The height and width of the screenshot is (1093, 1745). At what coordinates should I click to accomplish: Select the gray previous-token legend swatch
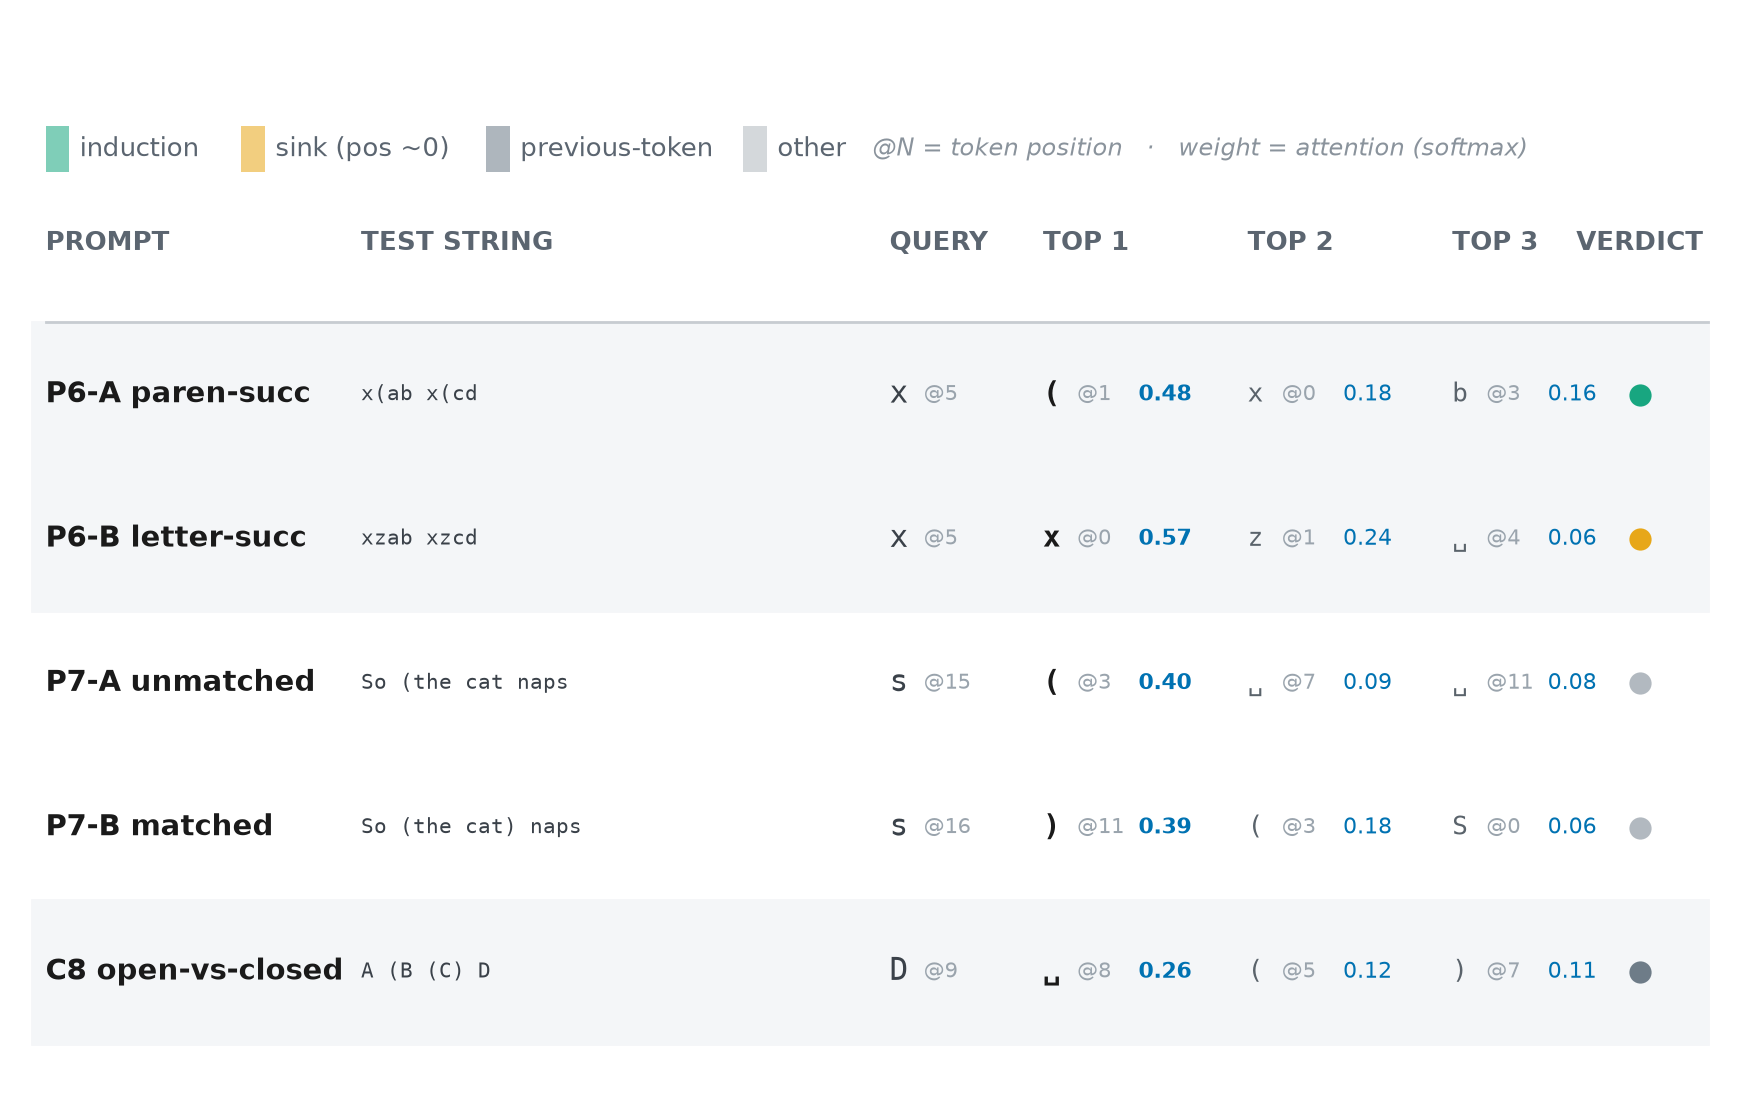tap(498, 149)
